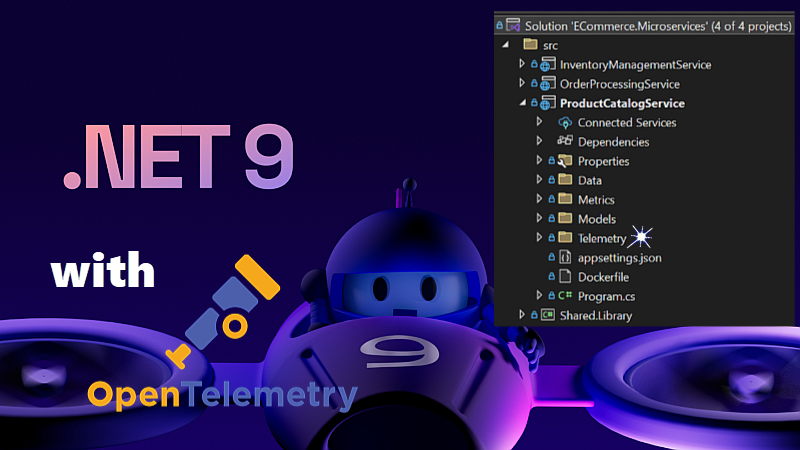Click the Dependencies node icon

[564, 141]
